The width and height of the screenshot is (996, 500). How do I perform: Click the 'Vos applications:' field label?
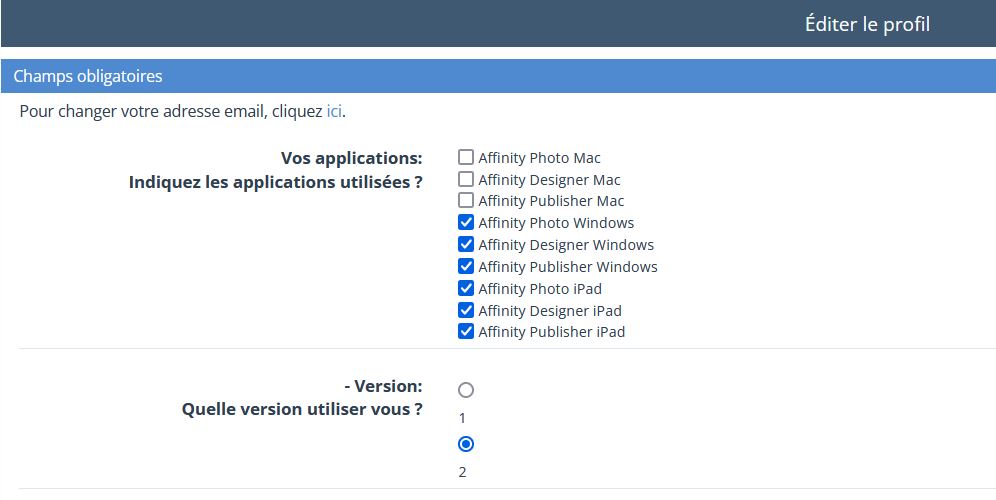[351, 158]
